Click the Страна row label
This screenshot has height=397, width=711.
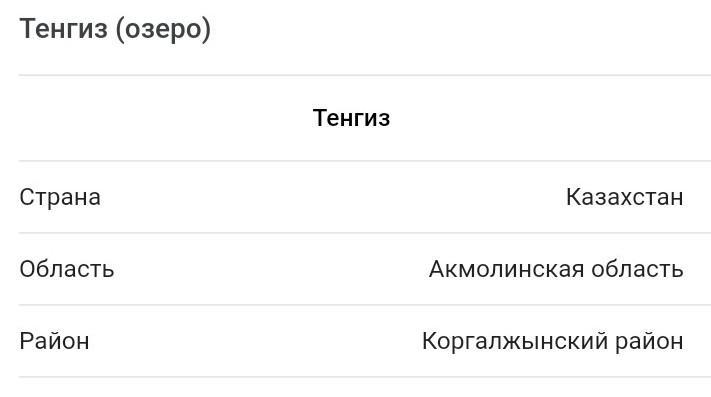(x=60, y=197)
